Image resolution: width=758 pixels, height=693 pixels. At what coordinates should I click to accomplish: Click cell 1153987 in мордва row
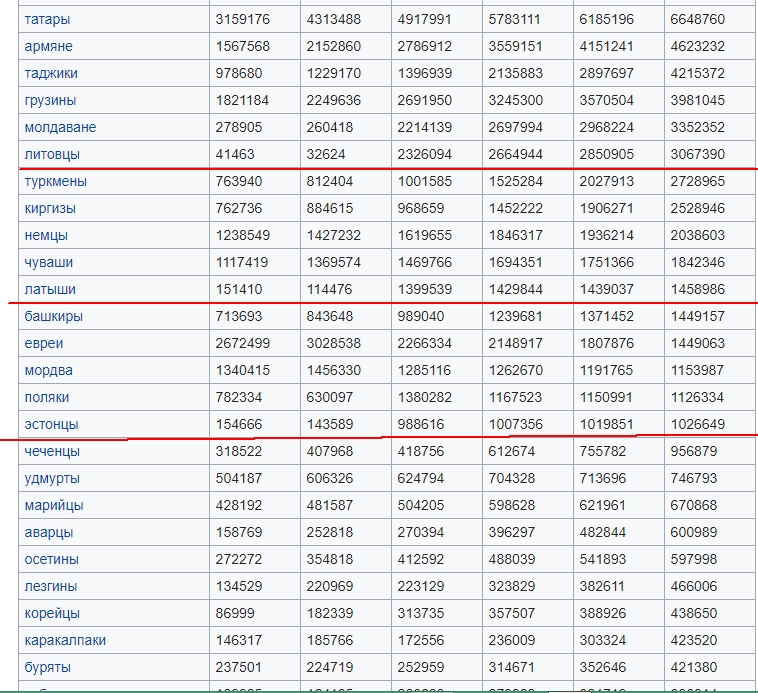(698, 371)
